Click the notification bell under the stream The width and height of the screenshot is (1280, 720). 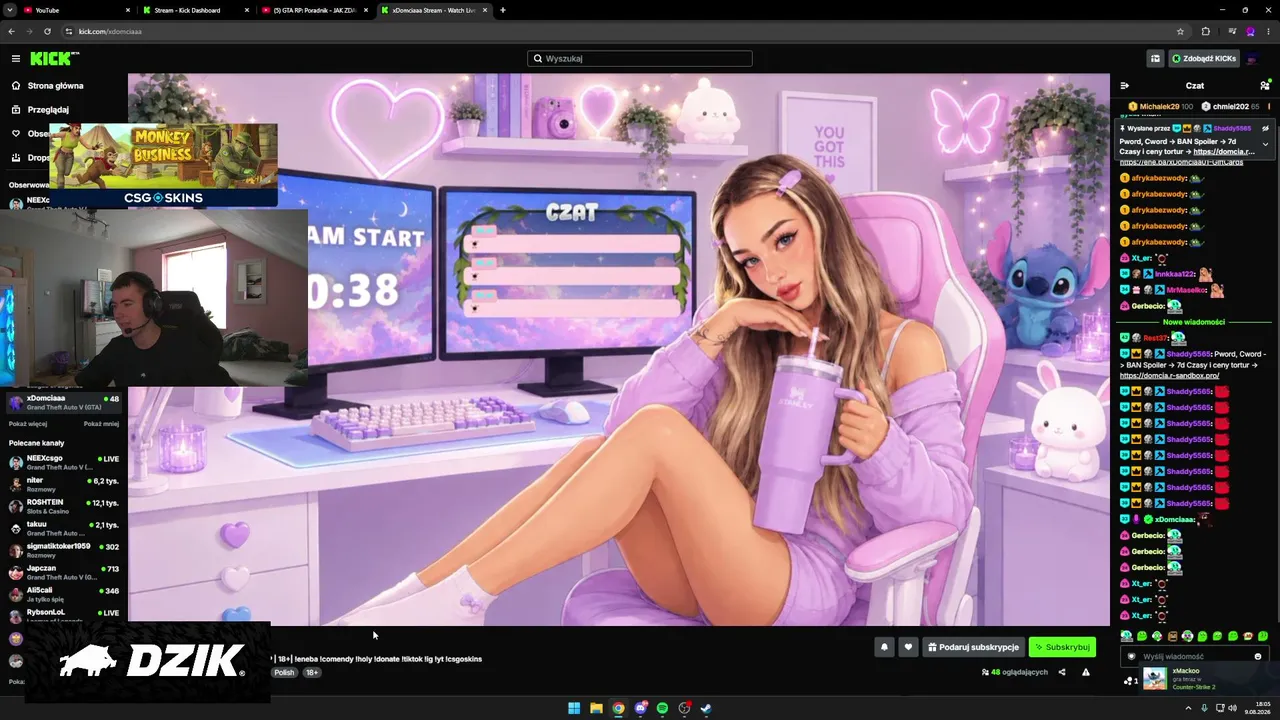pos(884,647)
